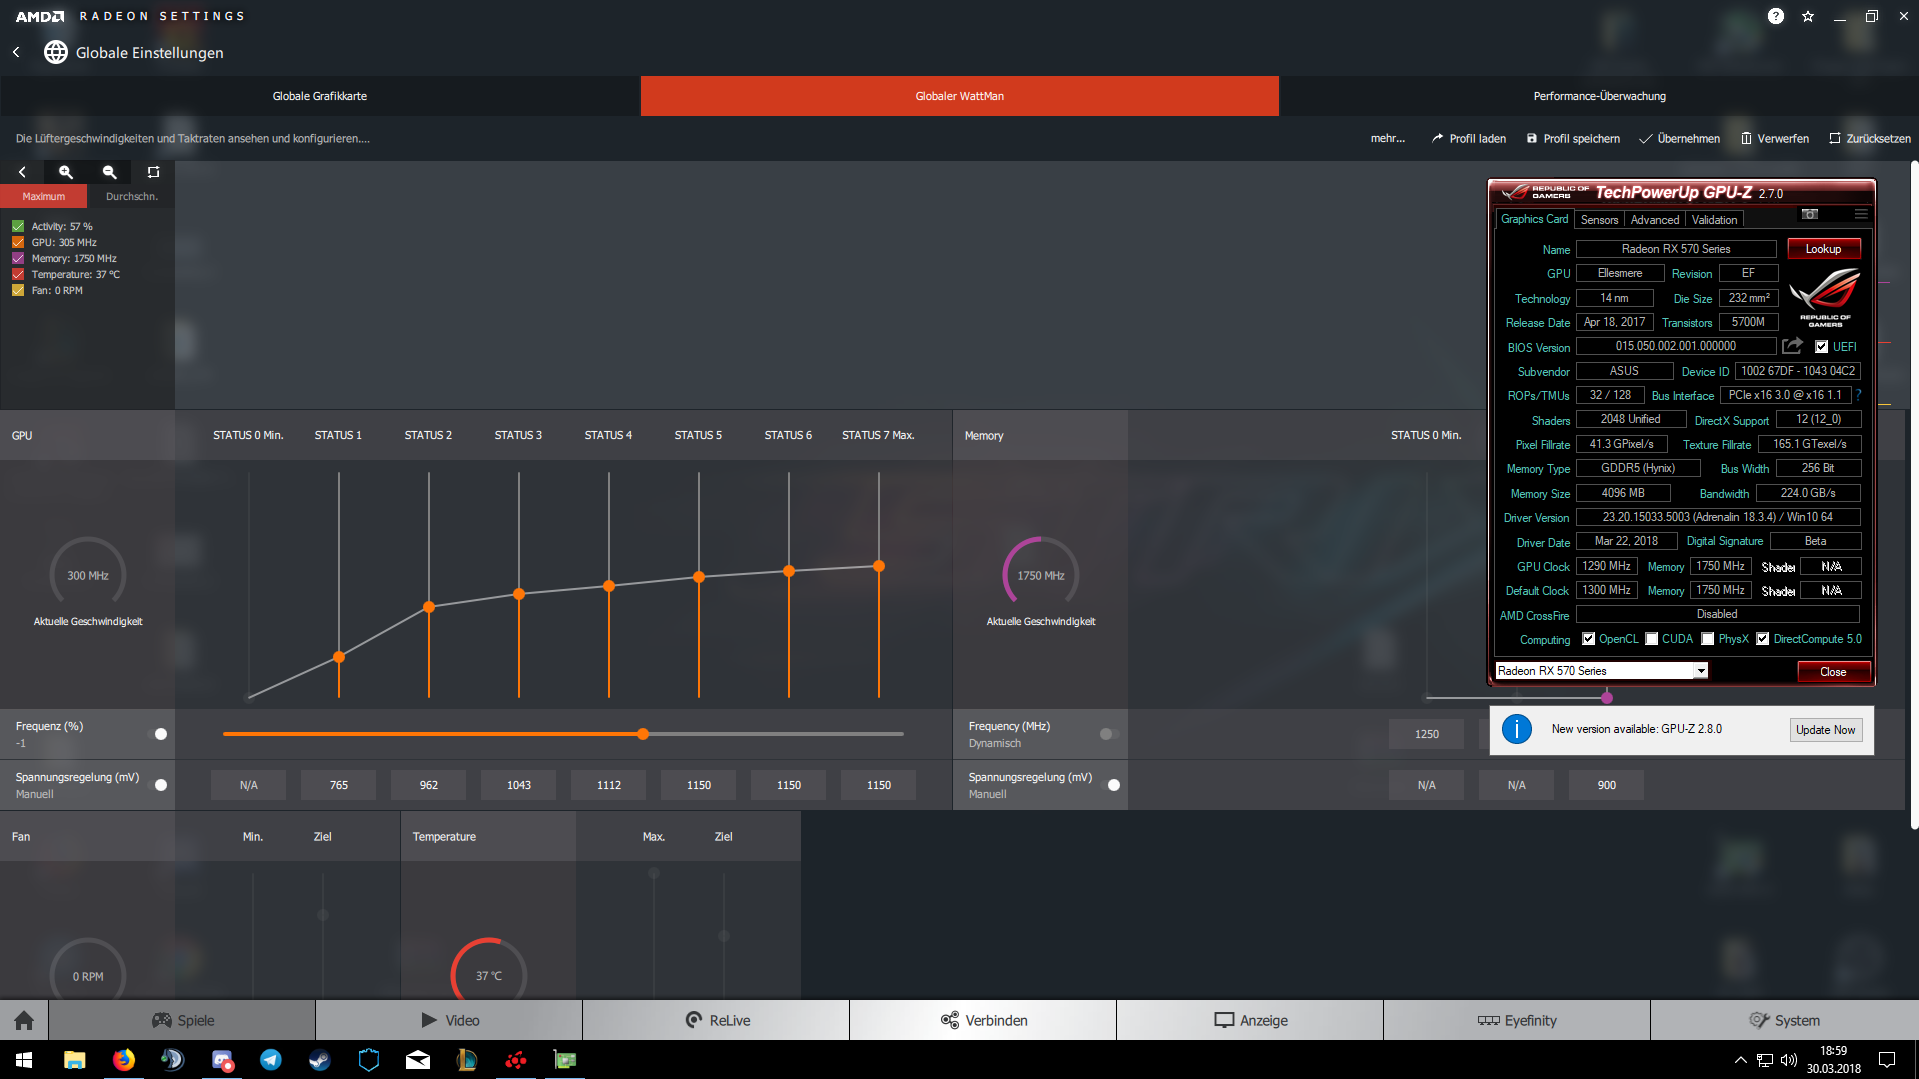Click mehr... option

coord(1387,139)
